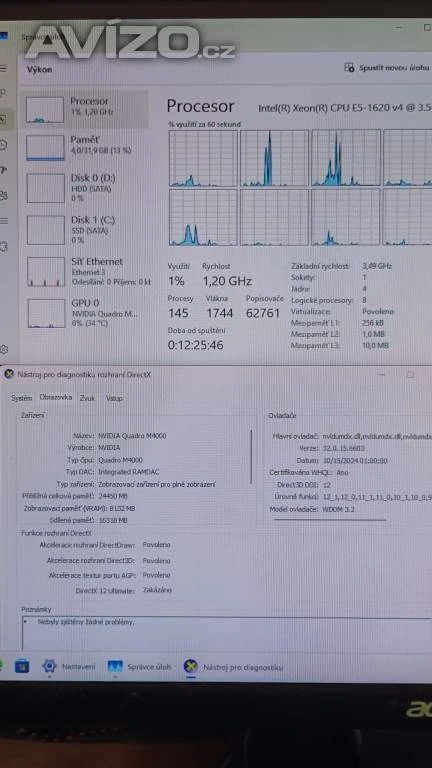The image size is (432, 768).
Task: Click the second logical processor graph
Action: click(x=274, y=158)
